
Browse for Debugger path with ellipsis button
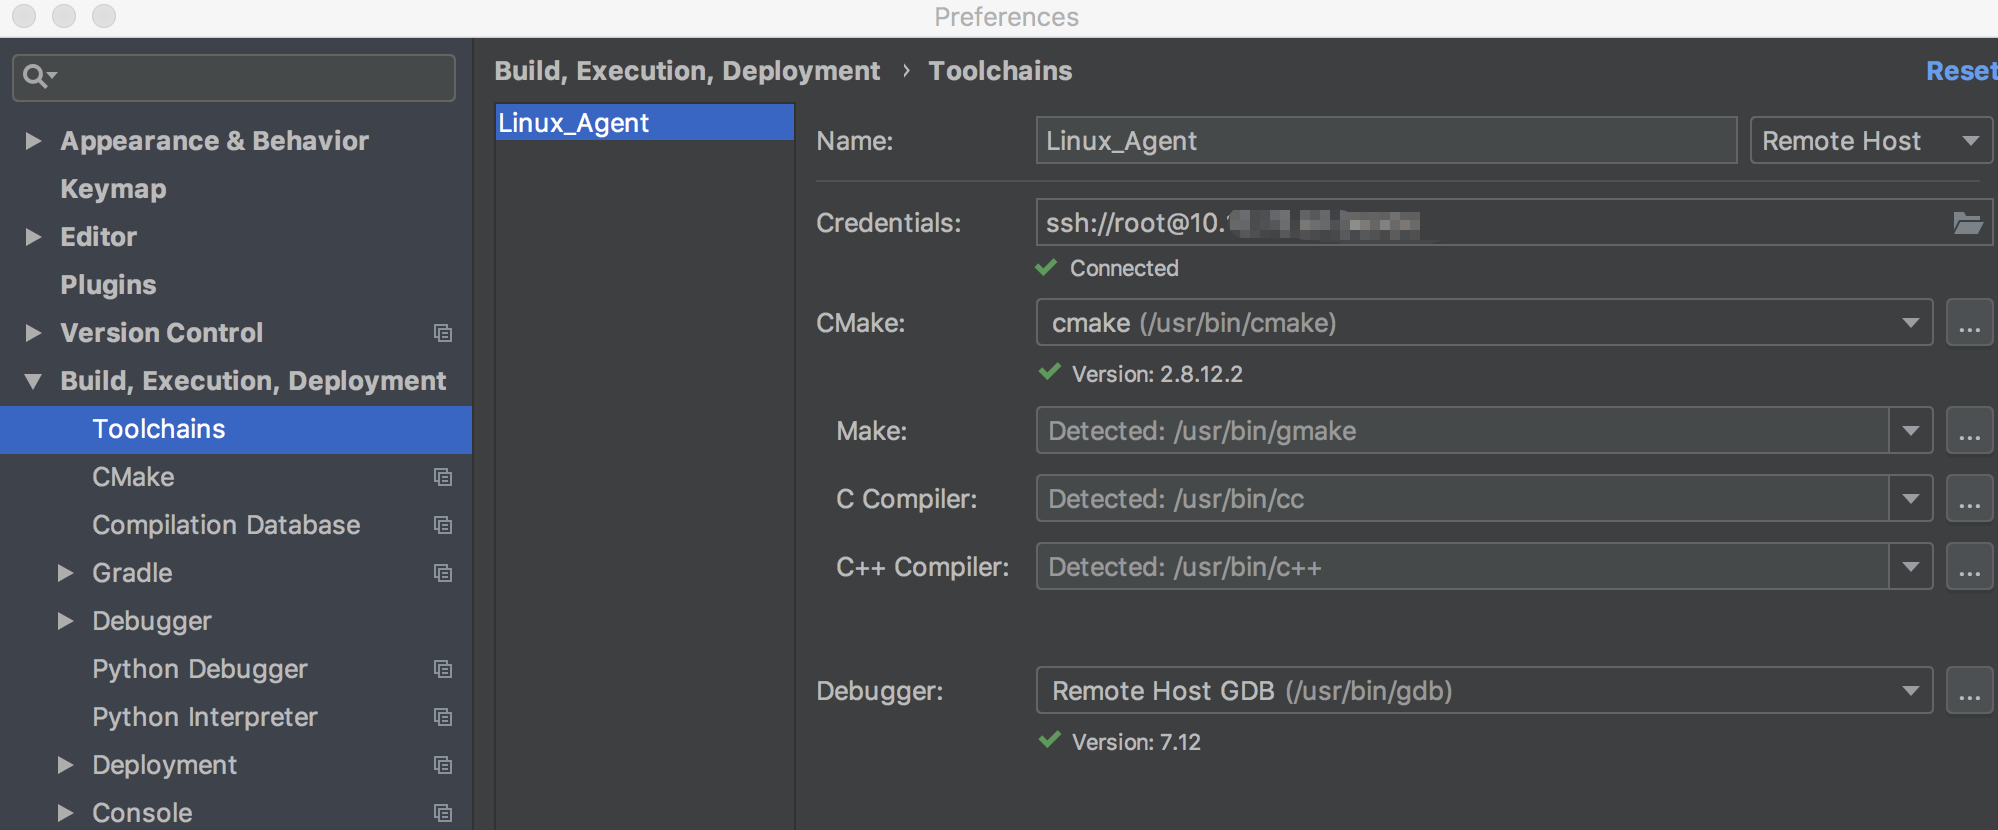(1969, 691)
